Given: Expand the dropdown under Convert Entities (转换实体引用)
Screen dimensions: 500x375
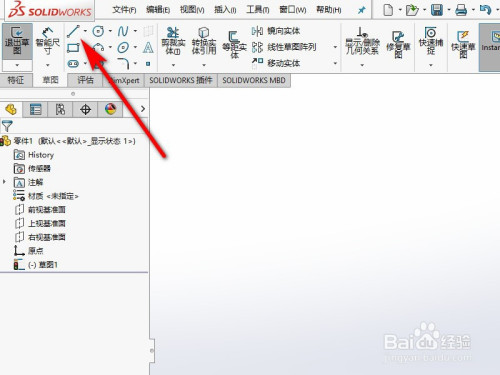Looking at the screenshot, I should pyautogui.click(x=204, y=65).
